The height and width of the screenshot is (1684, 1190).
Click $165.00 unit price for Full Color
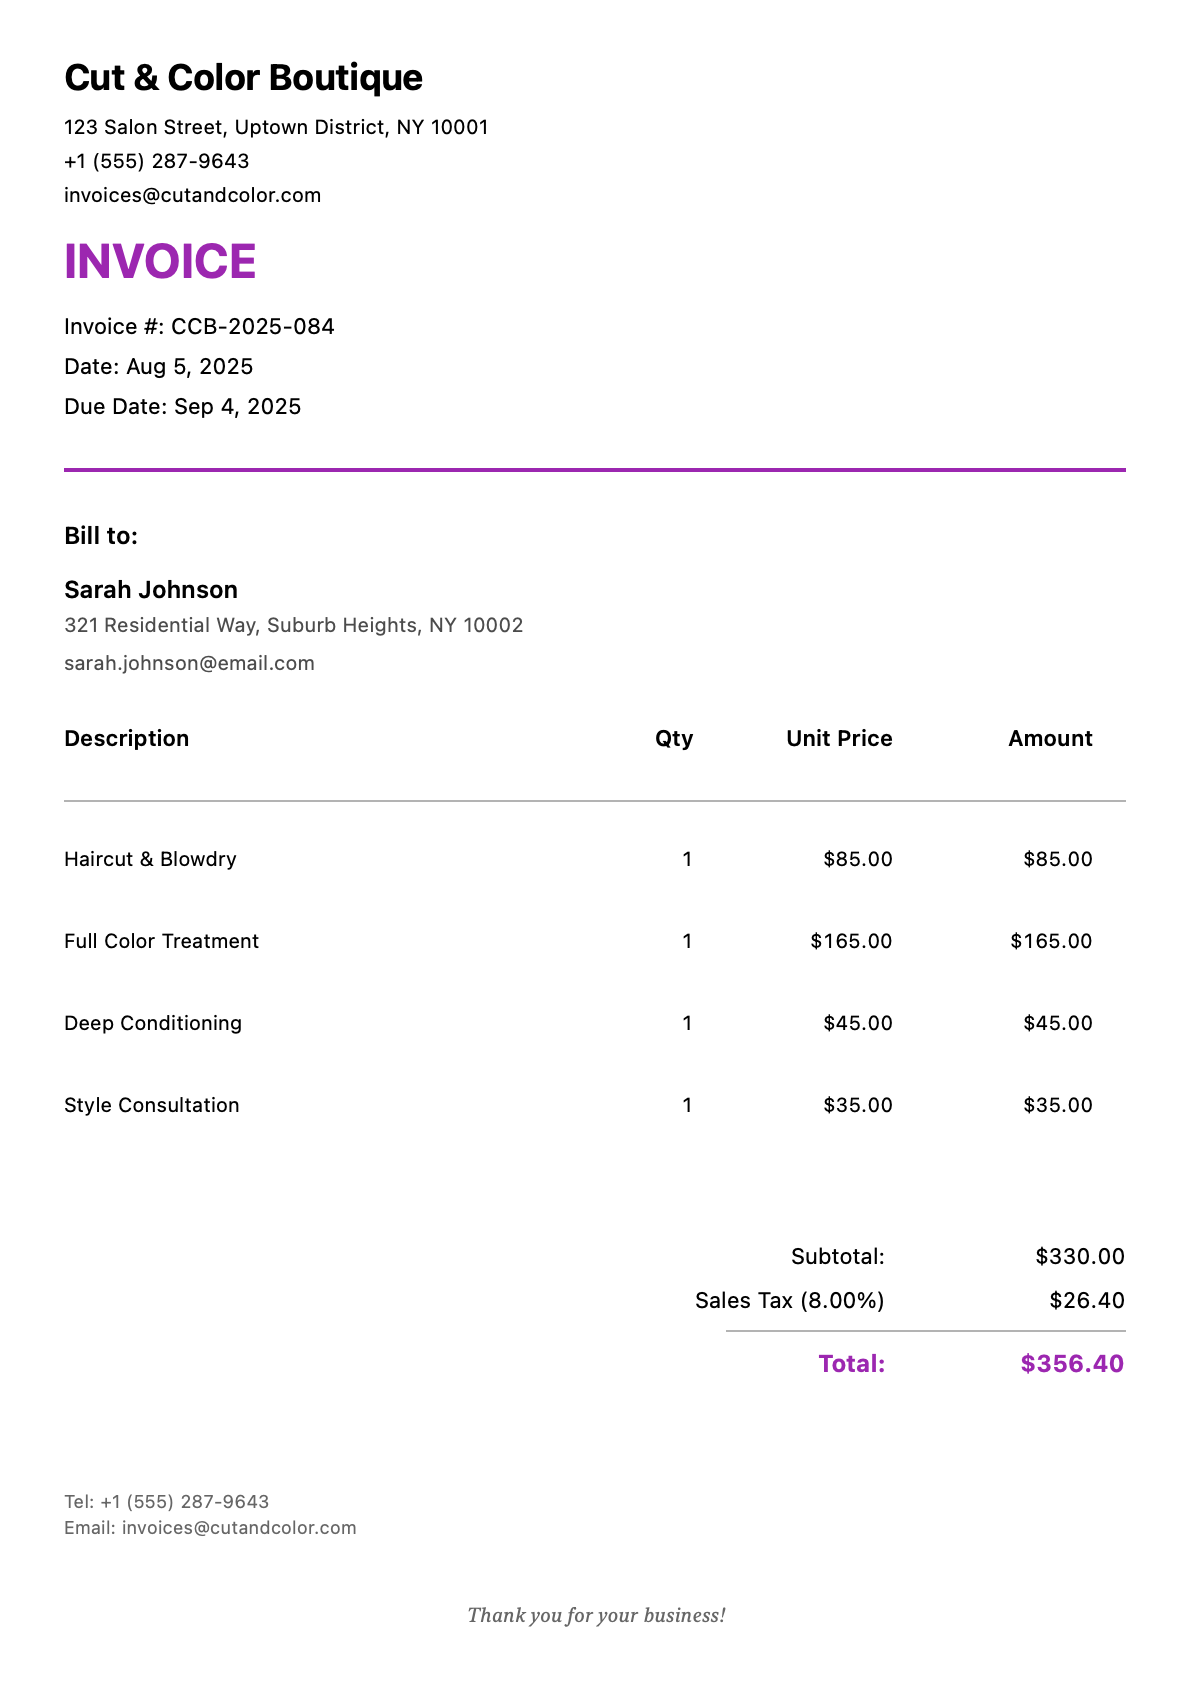852,941
